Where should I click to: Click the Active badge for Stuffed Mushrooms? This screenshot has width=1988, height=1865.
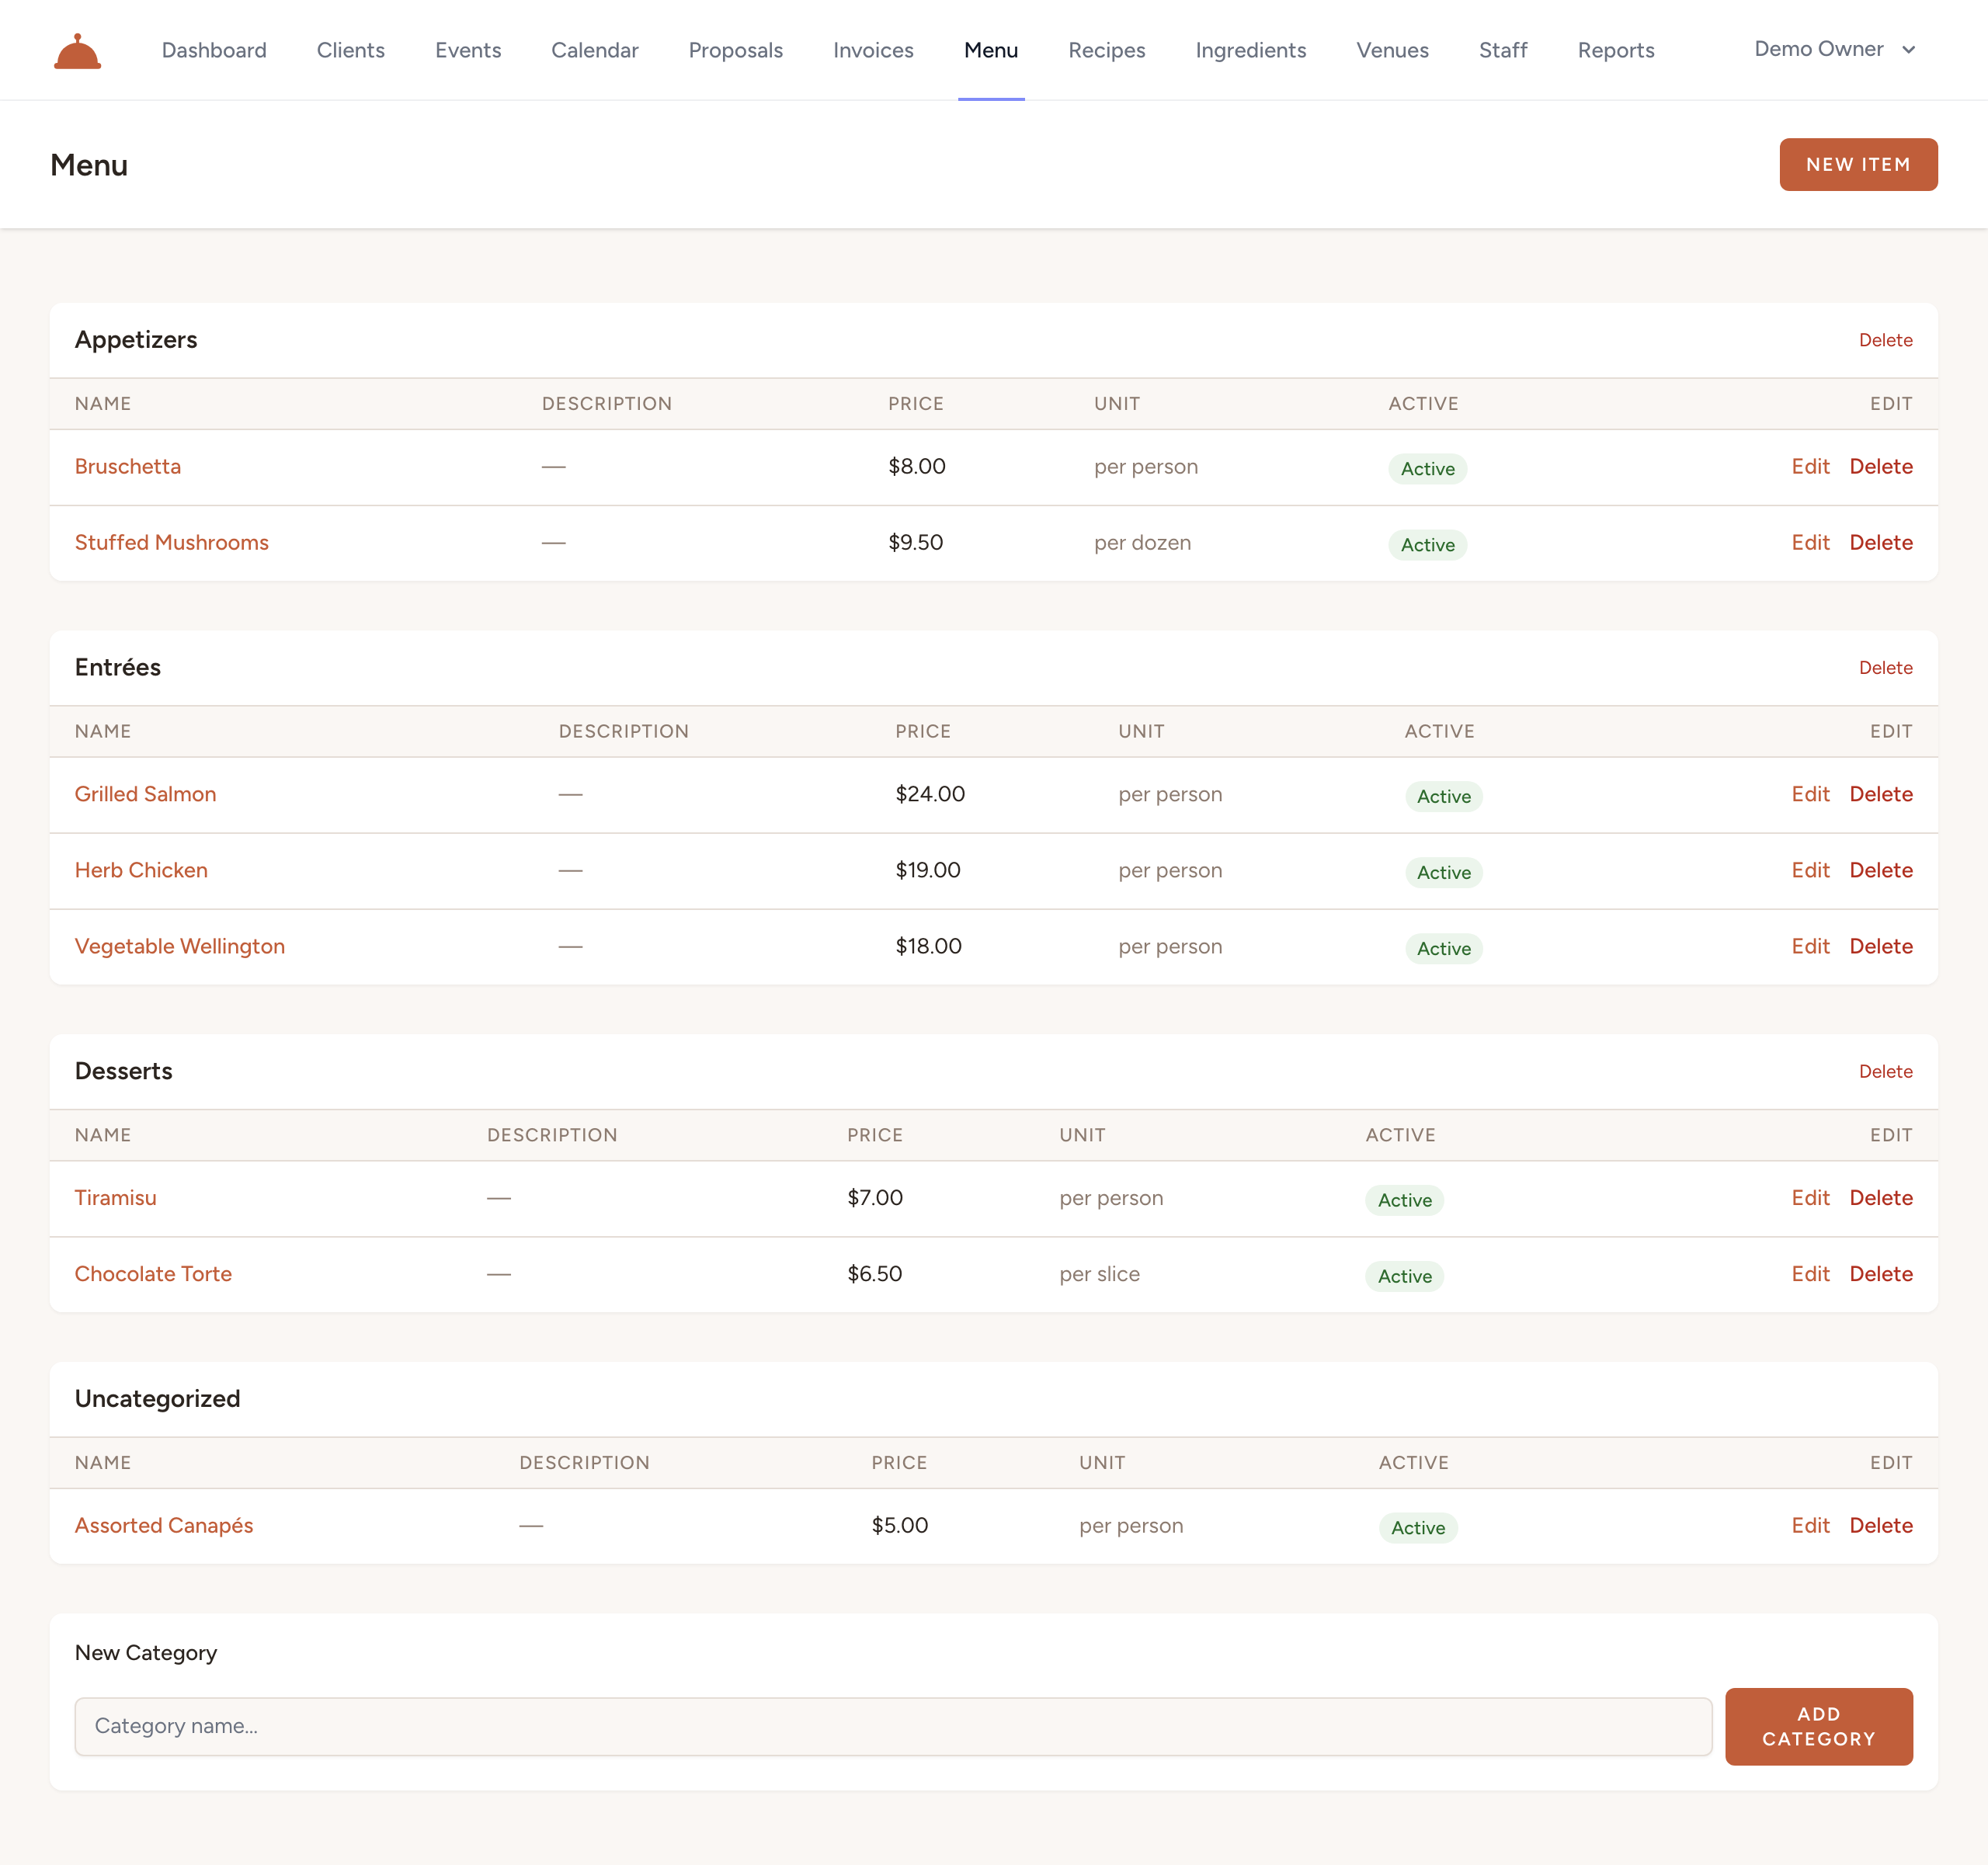coord(1427,544)
